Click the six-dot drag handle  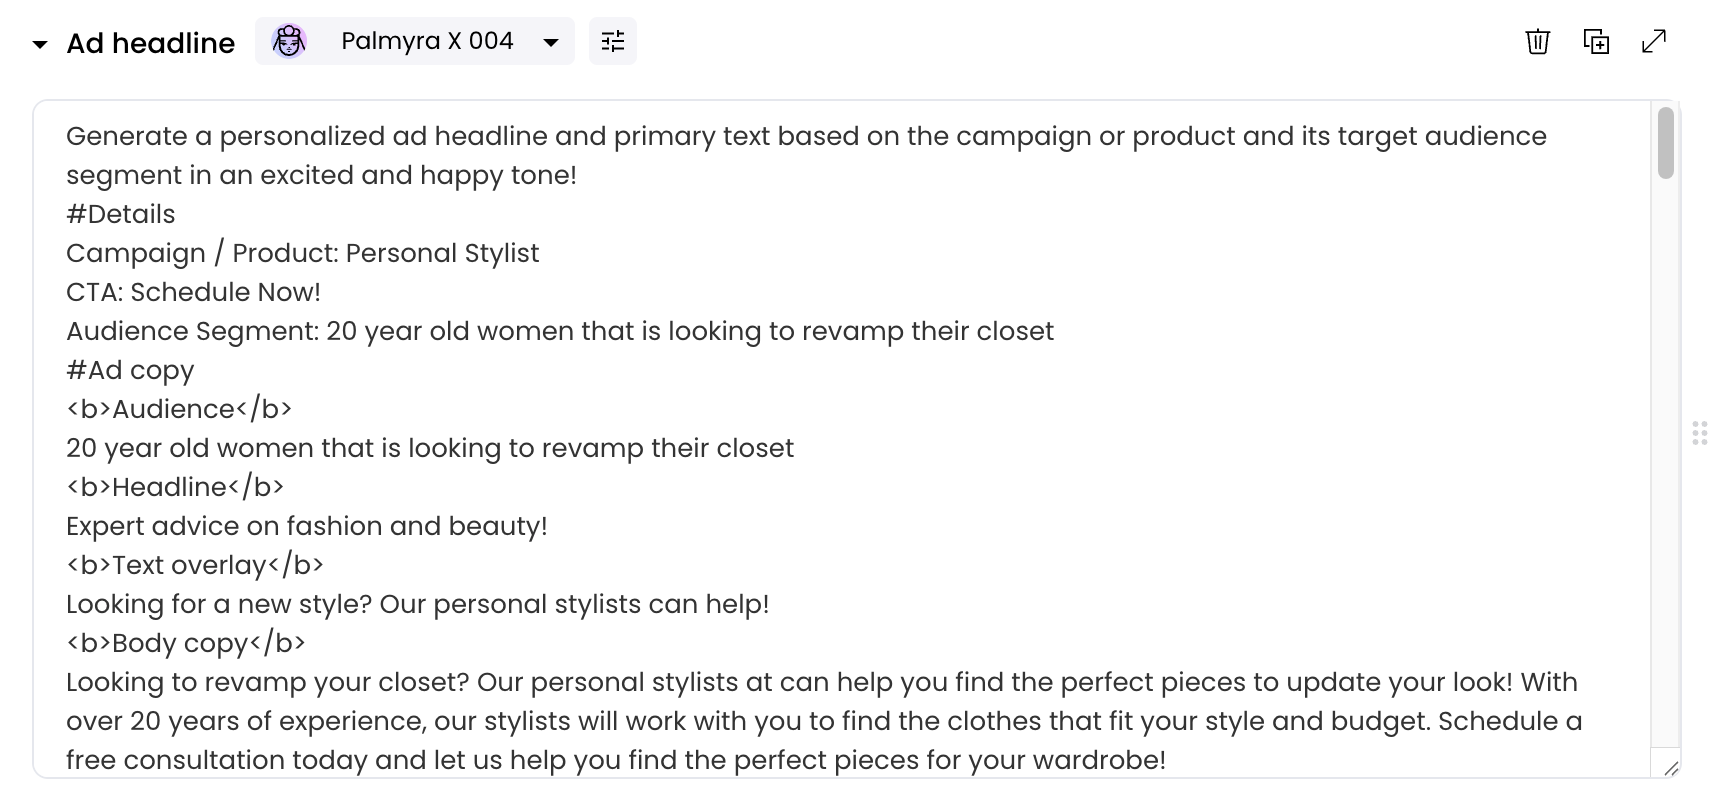[x=1700, y=433]
